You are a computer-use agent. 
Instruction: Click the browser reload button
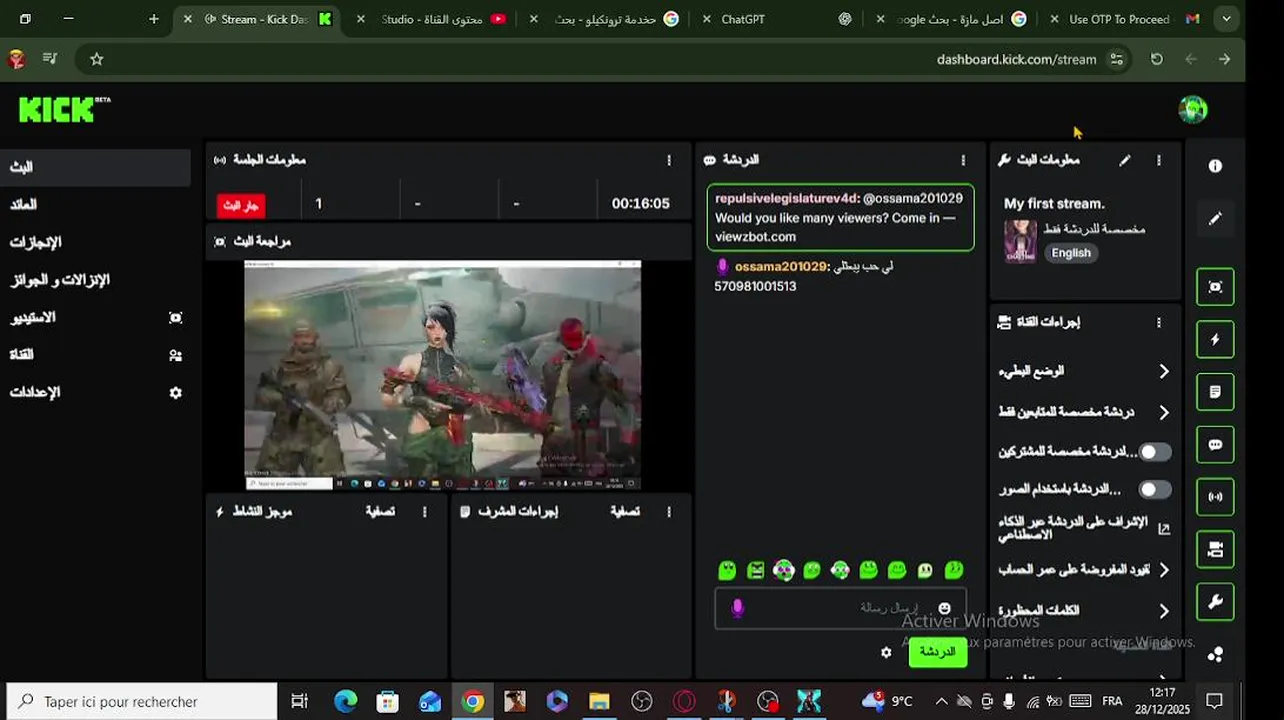[1157, 59]
